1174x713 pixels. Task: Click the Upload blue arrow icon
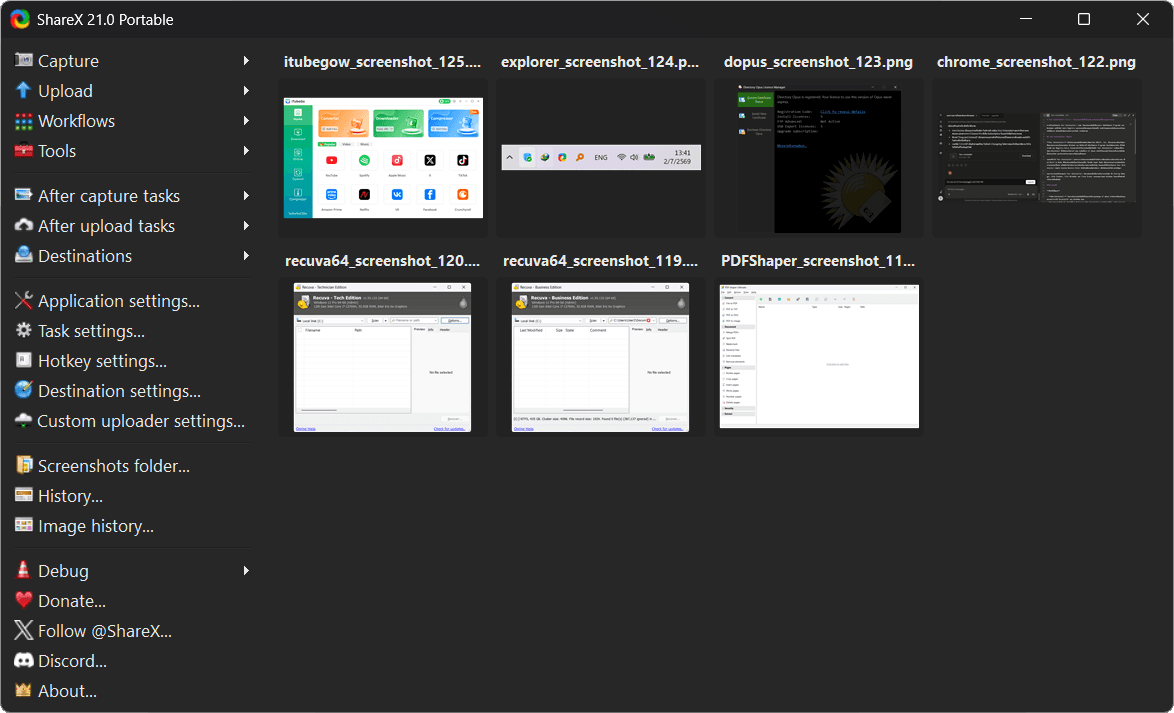point(24,91)
